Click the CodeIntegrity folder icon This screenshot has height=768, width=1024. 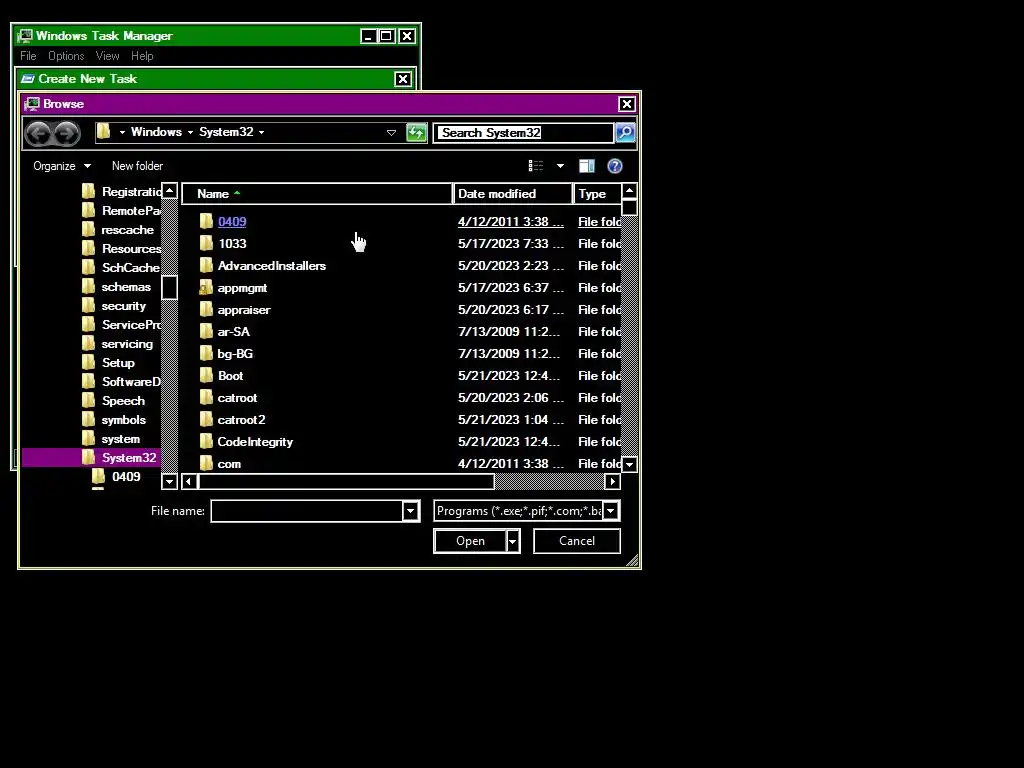206,441
